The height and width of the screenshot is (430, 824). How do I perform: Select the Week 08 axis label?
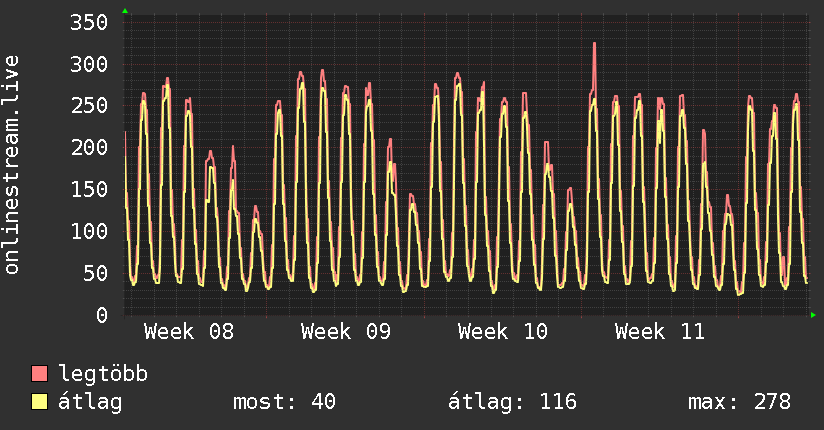[189, 332]
